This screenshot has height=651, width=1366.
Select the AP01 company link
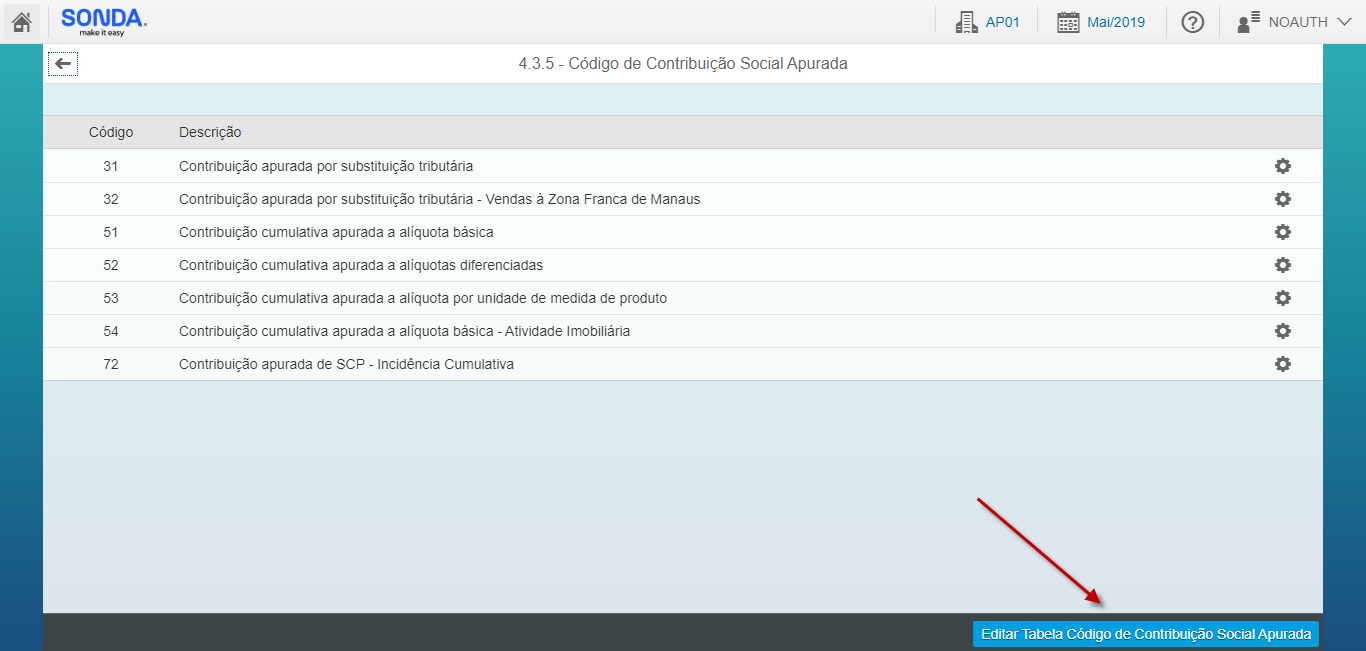pos(1003,22)
